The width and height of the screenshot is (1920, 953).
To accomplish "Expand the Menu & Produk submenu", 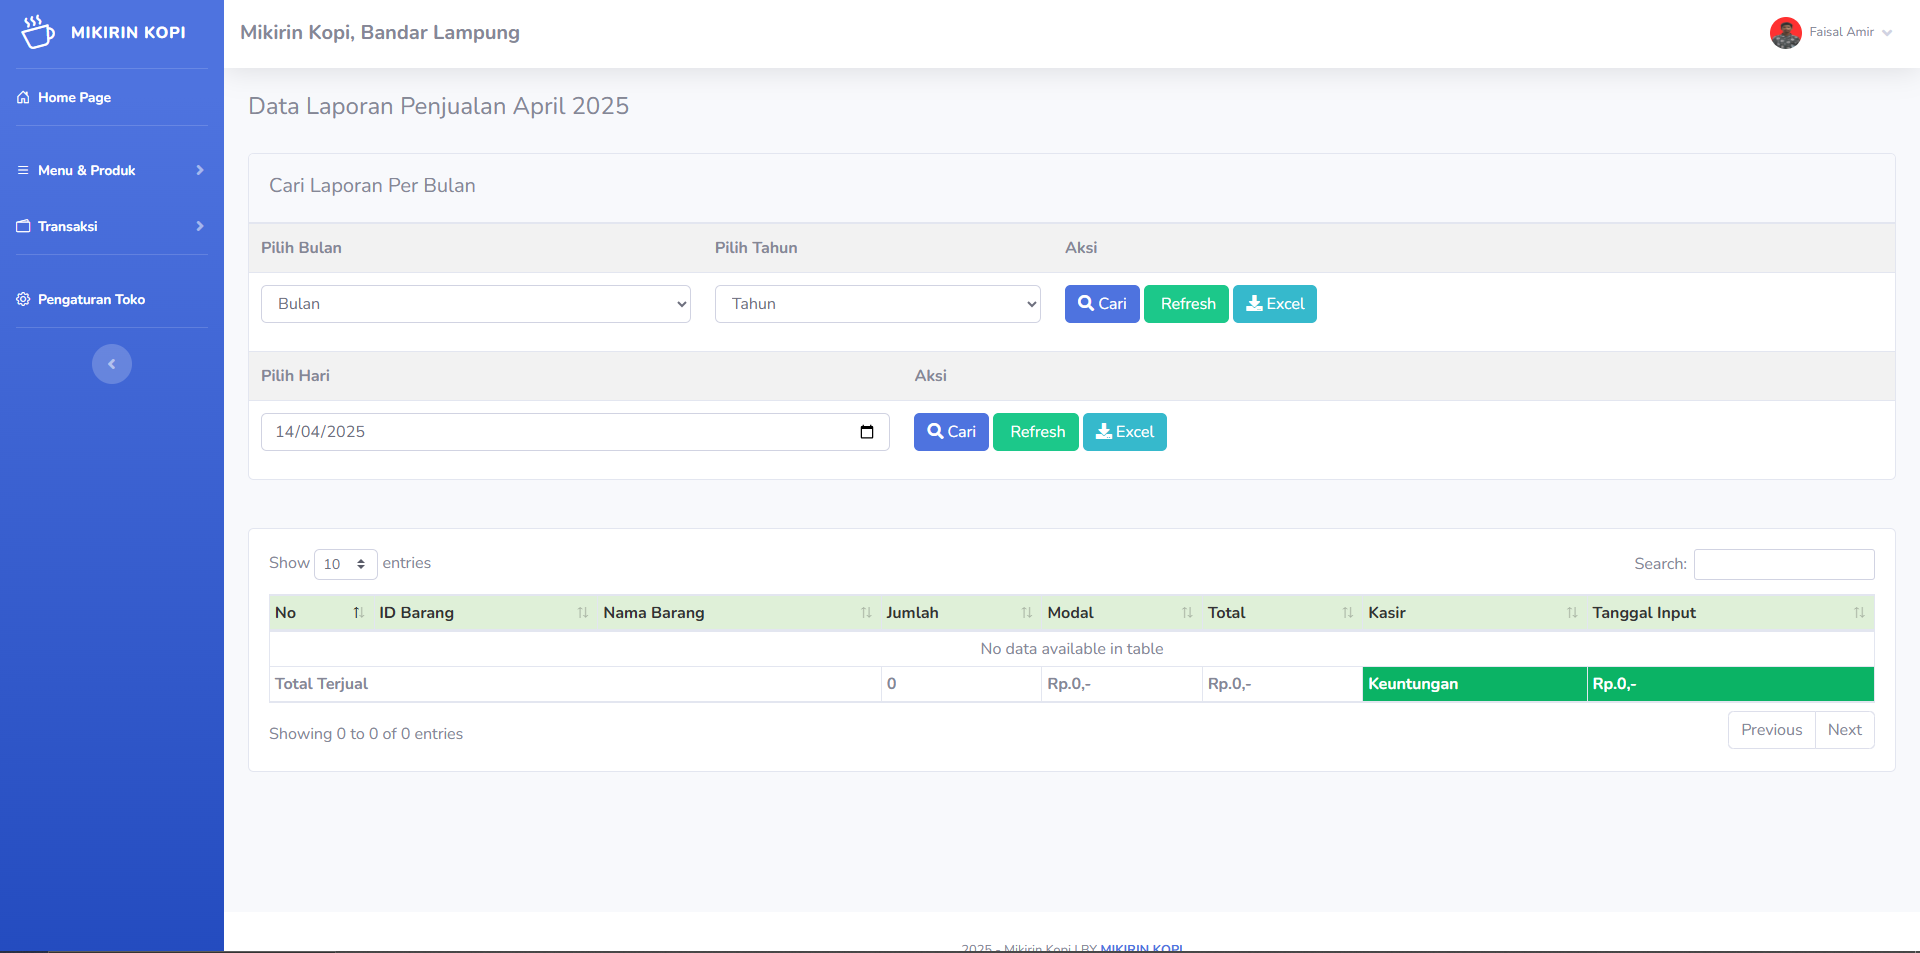I will (x=112, y=170).
